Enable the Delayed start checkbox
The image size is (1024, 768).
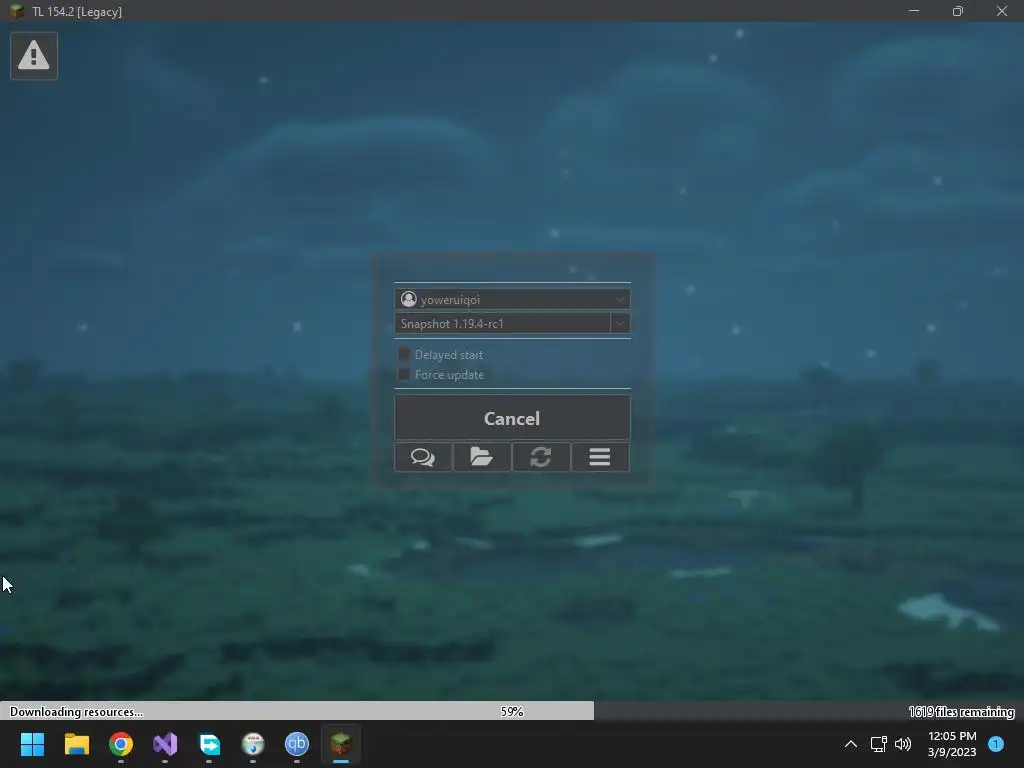coord(404,354)
